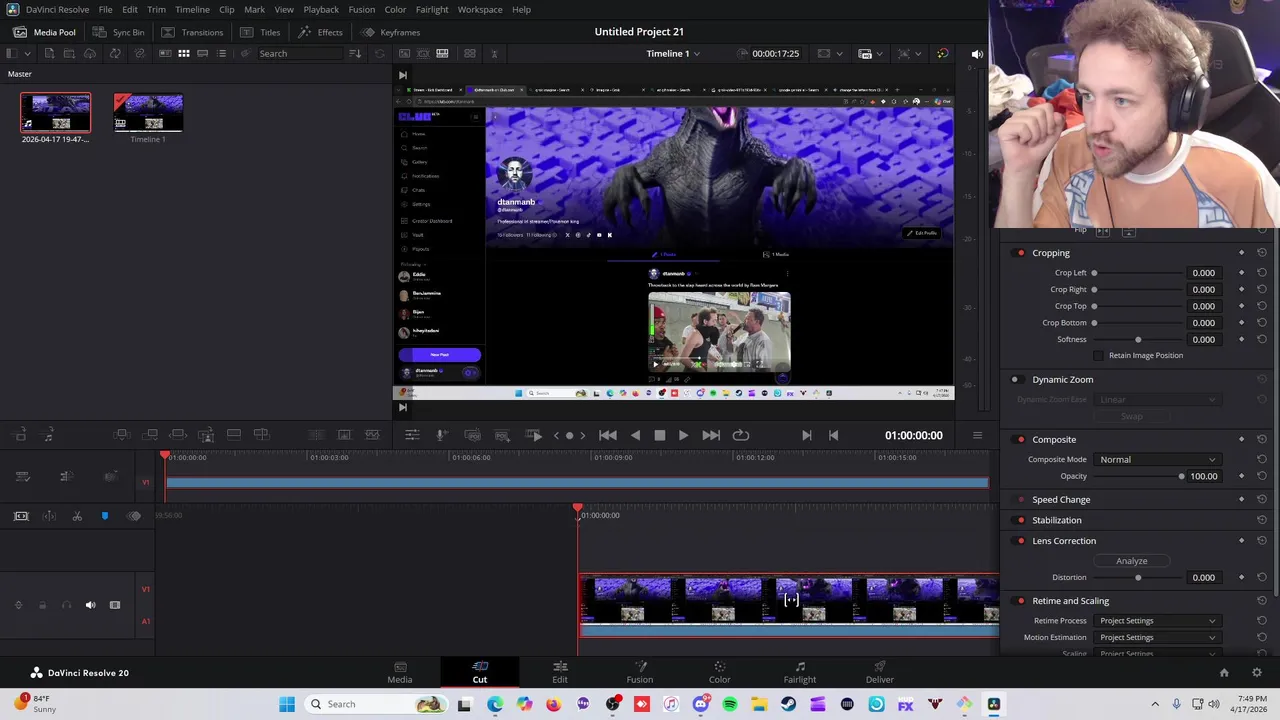Switch to the Edit page

560,672
